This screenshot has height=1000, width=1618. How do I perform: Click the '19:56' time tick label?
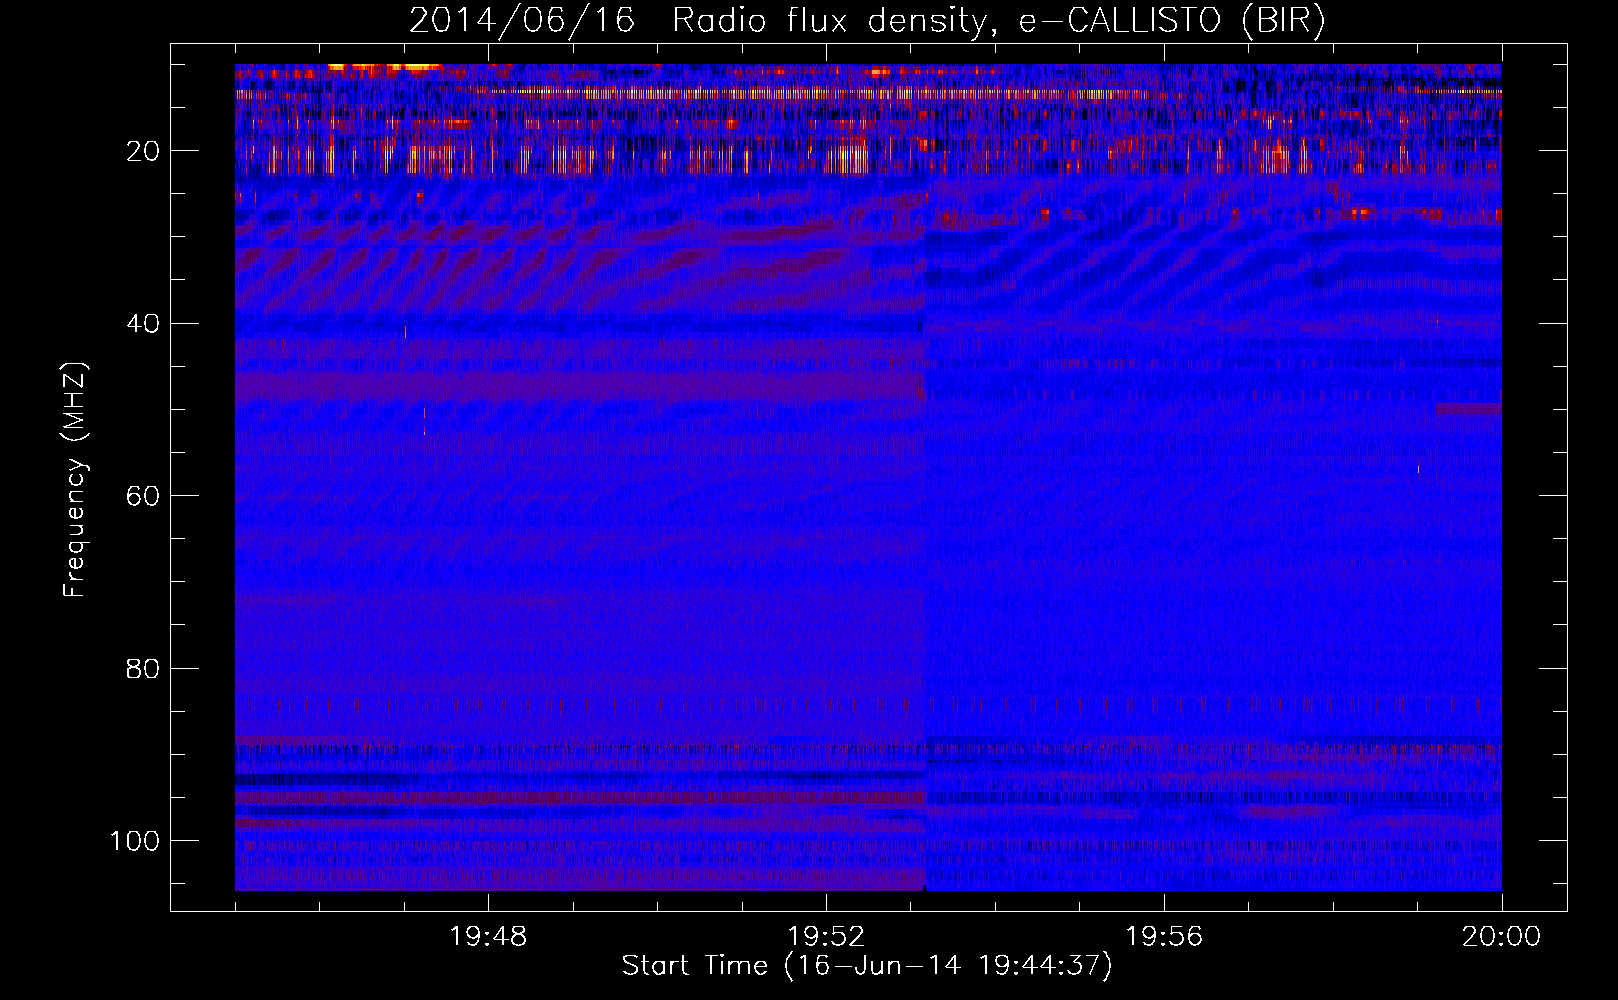pos(1164,937)
